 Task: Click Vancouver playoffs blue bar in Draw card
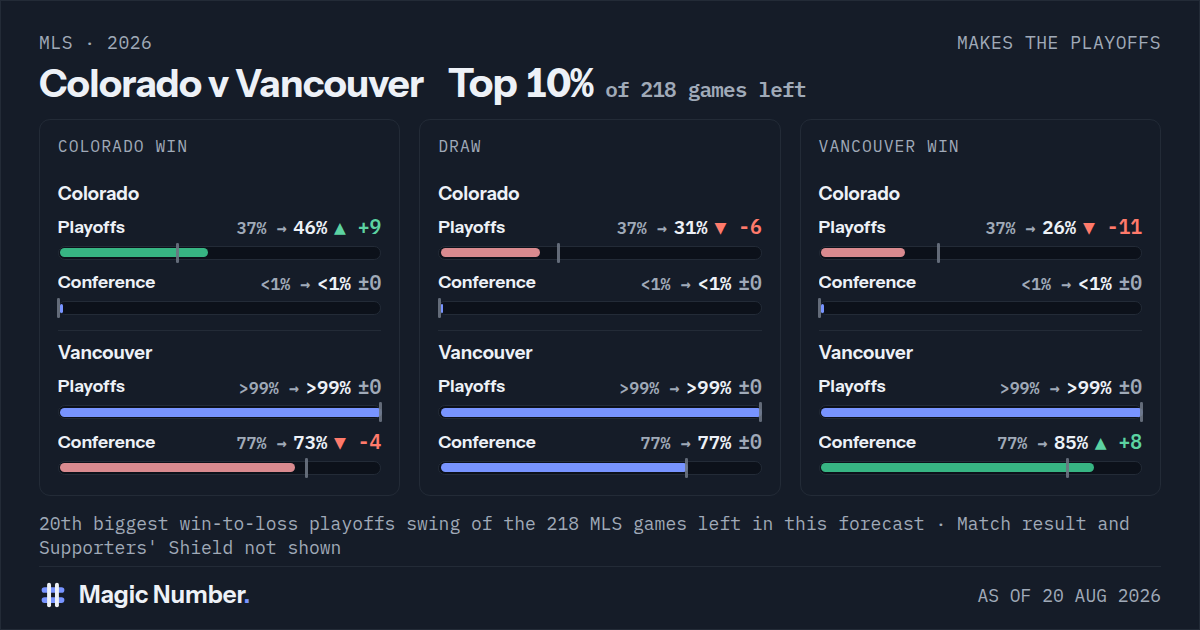pos(600,412)
